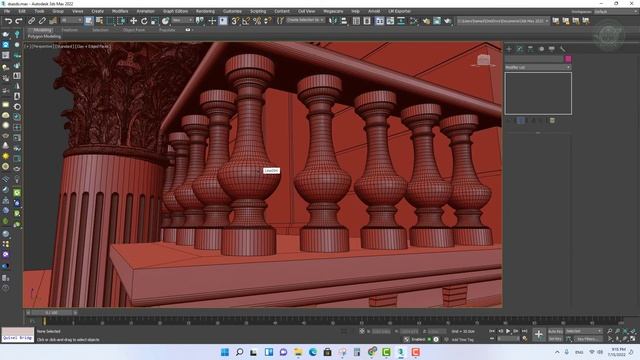Image resolution: width=640 pixels, height=360 pixels.
Task: Toggle the 3D Snaps button
Action: [235, 21]
